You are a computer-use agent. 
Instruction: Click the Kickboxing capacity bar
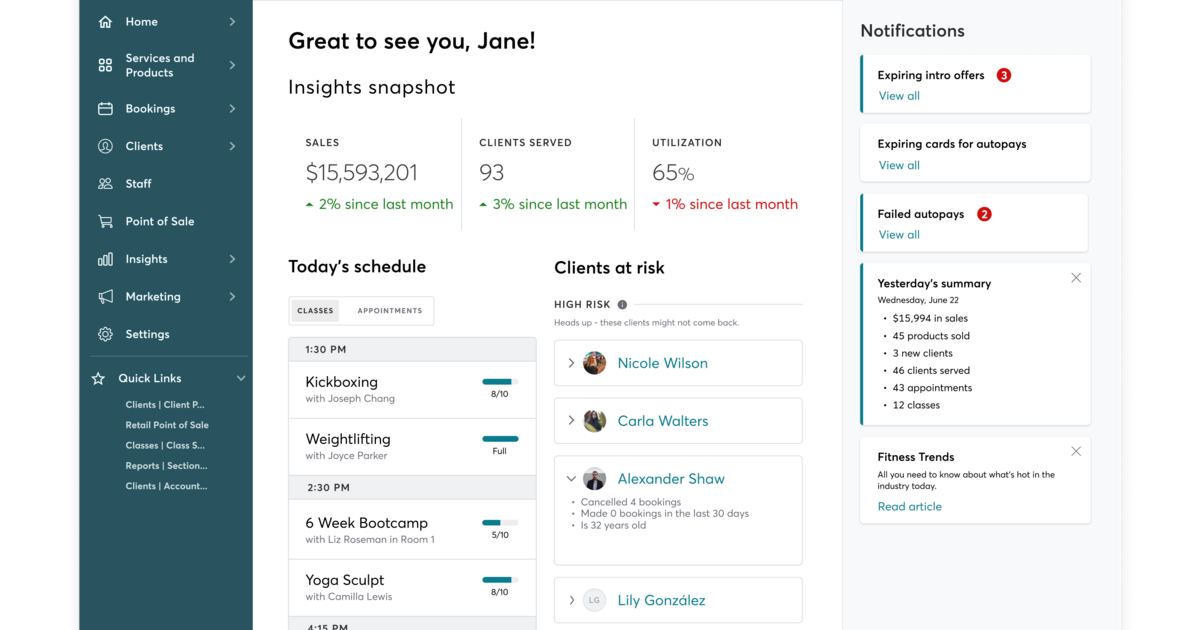tap(499, 381)
